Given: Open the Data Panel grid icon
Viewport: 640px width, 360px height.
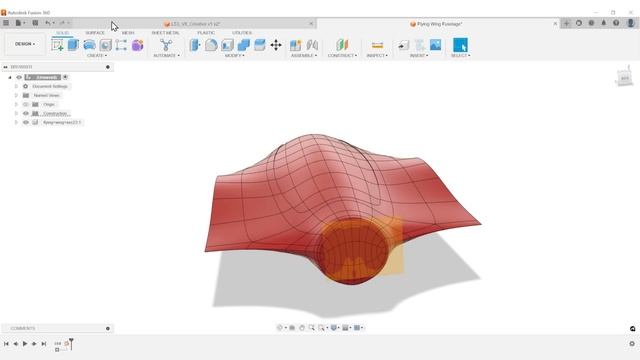Looking at the screenshot, I should (x=6, y=23).
